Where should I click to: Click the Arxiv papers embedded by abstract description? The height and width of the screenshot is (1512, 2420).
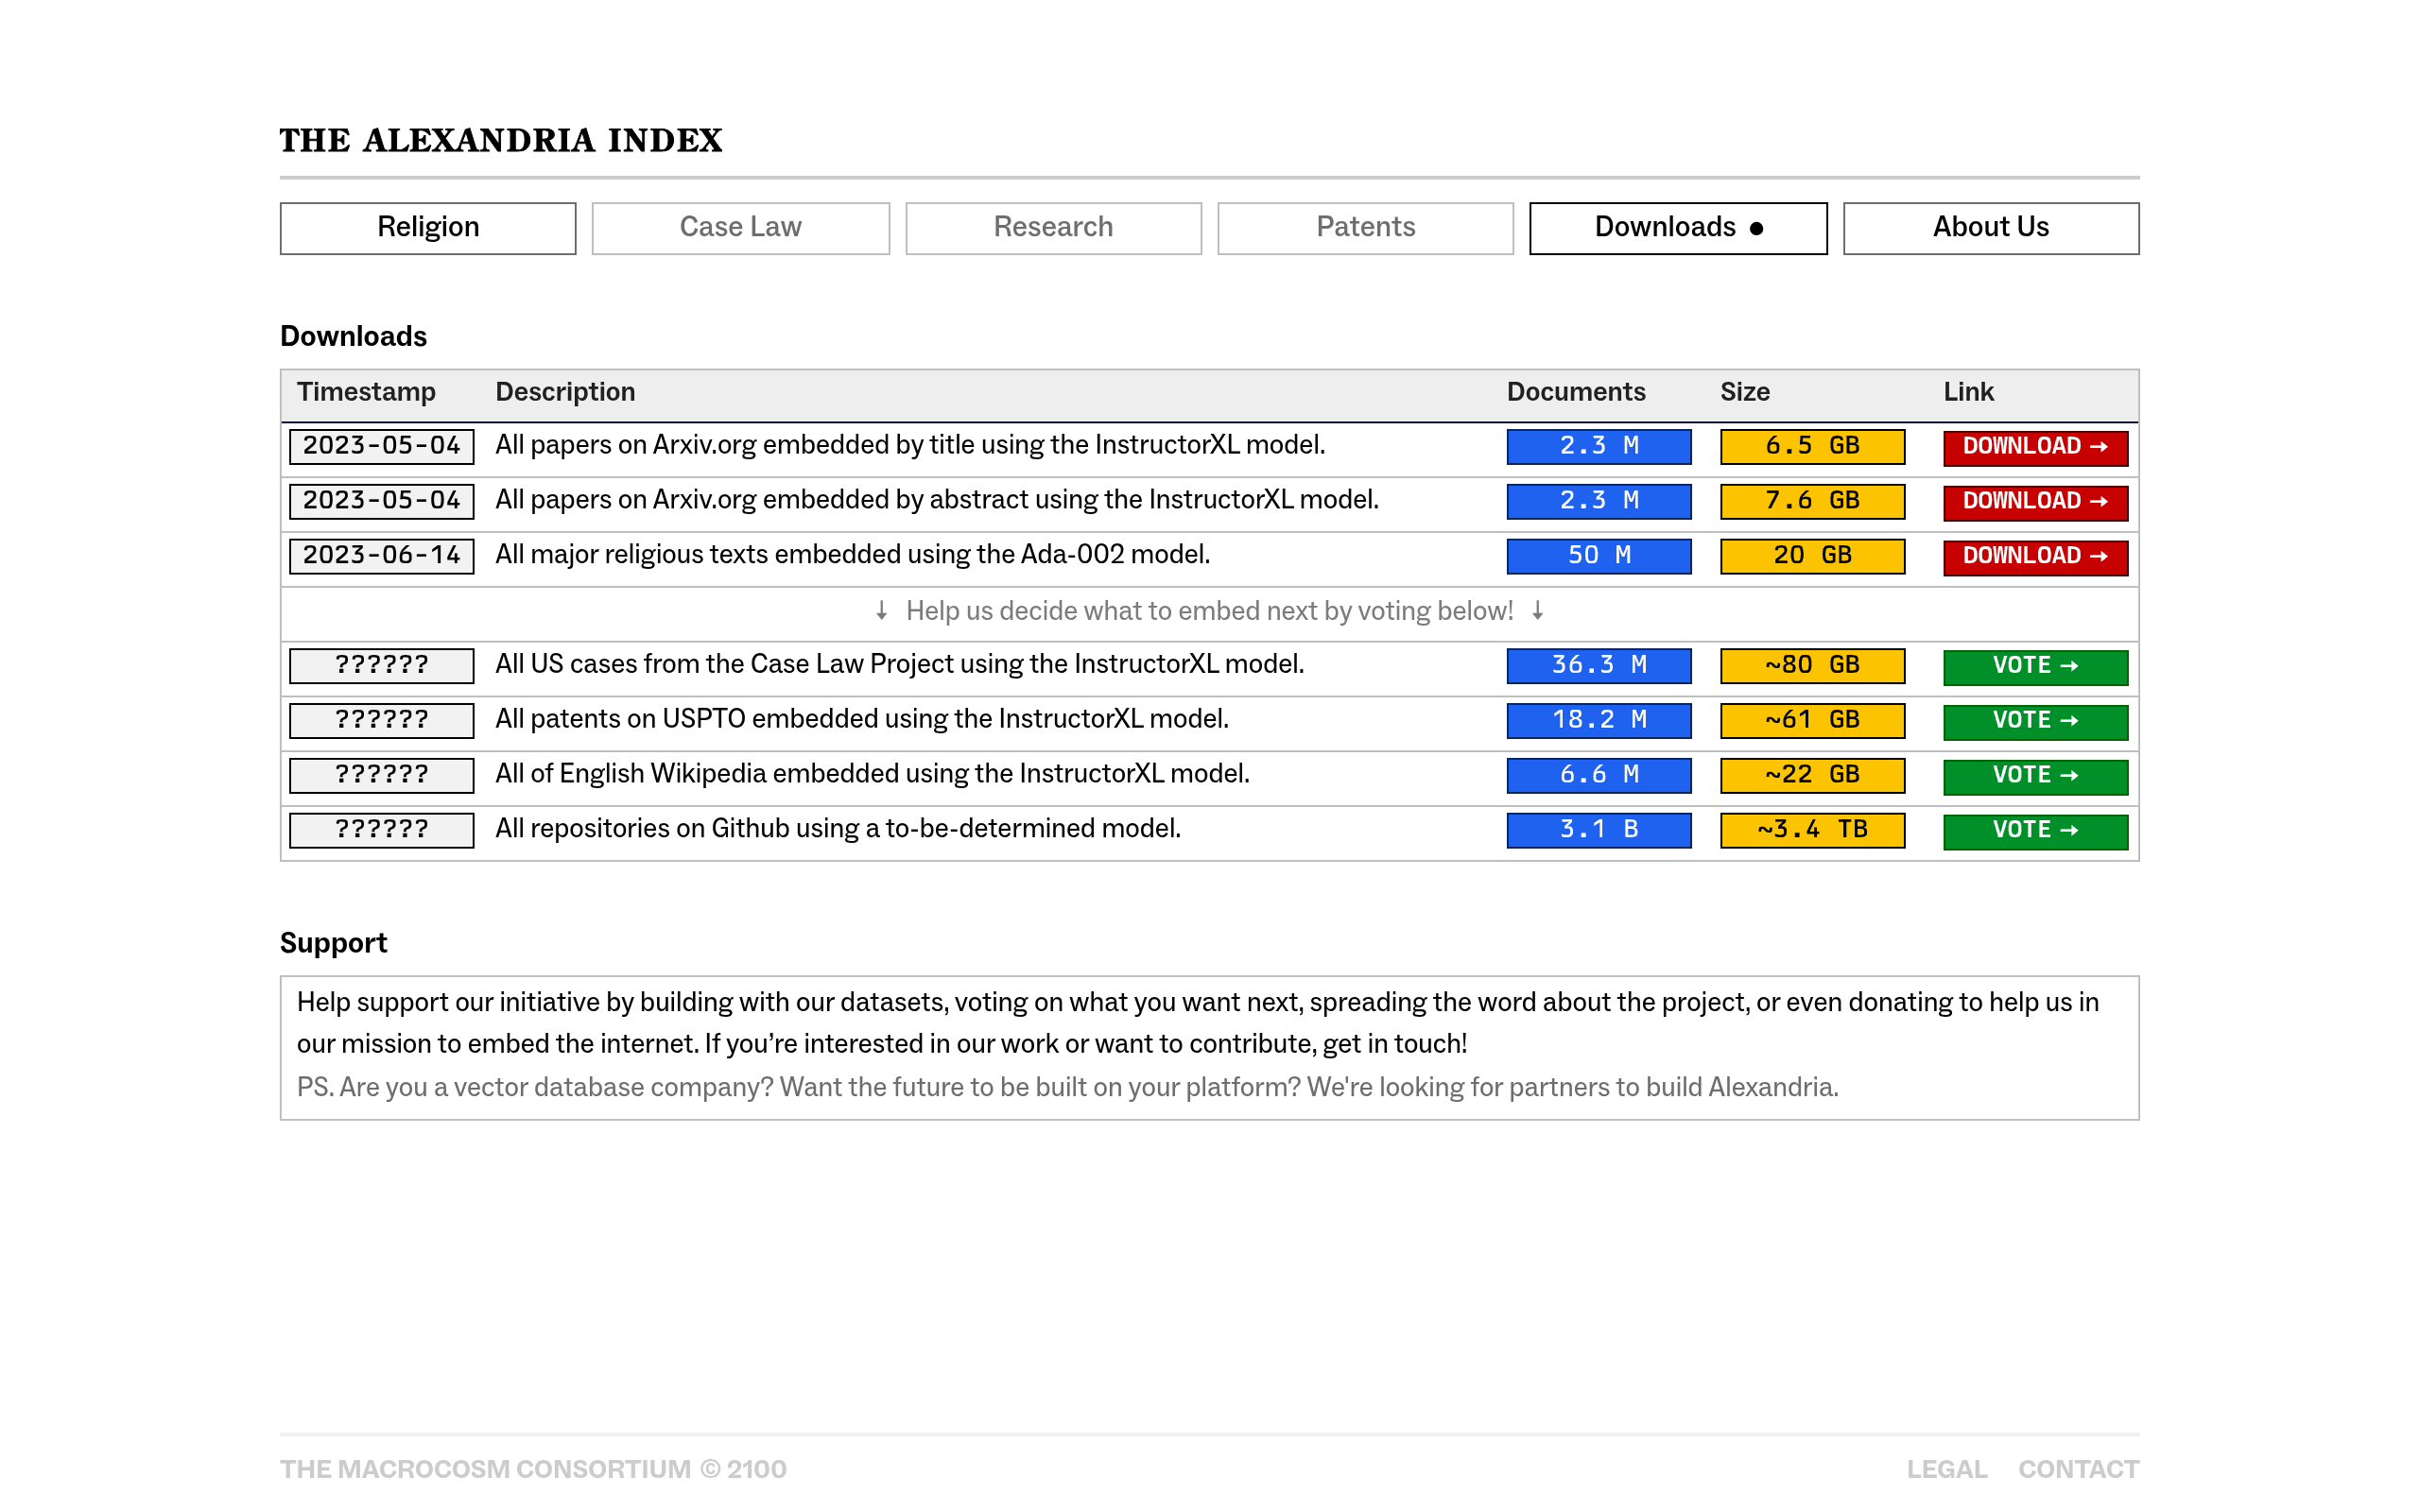pyautogui.click(x=937, y=501)
